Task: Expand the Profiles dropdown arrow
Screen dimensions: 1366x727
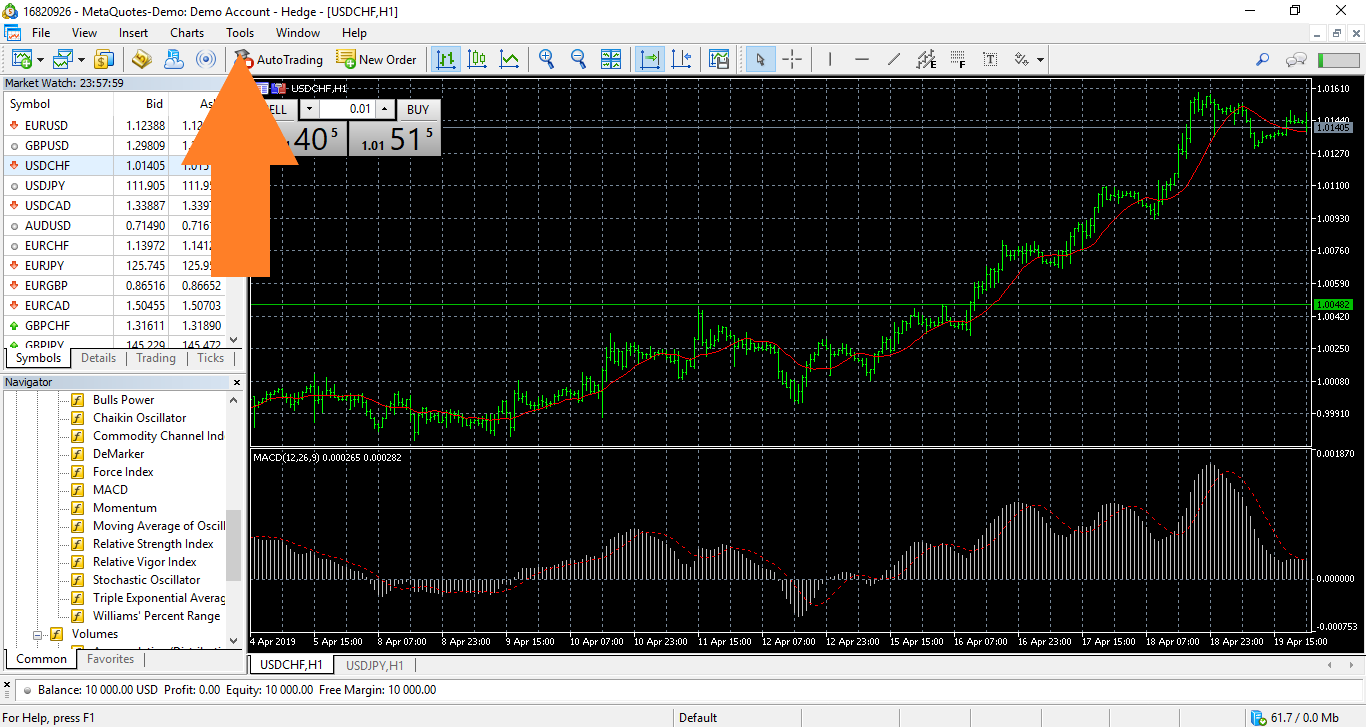Action: [82, 60]
